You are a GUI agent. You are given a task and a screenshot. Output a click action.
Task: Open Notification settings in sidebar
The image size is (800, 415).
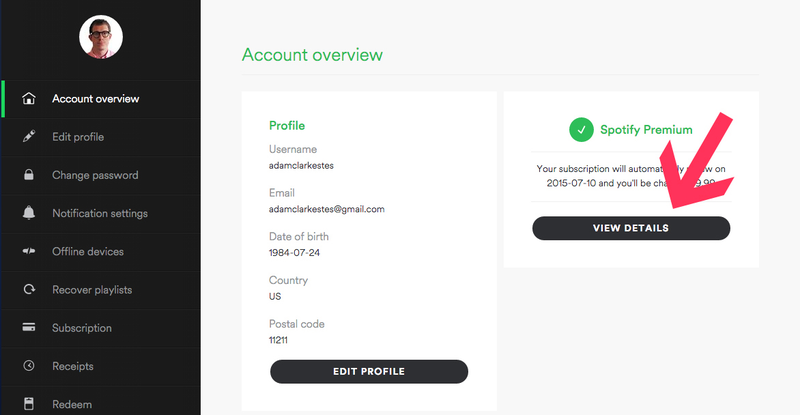point(100,213)
